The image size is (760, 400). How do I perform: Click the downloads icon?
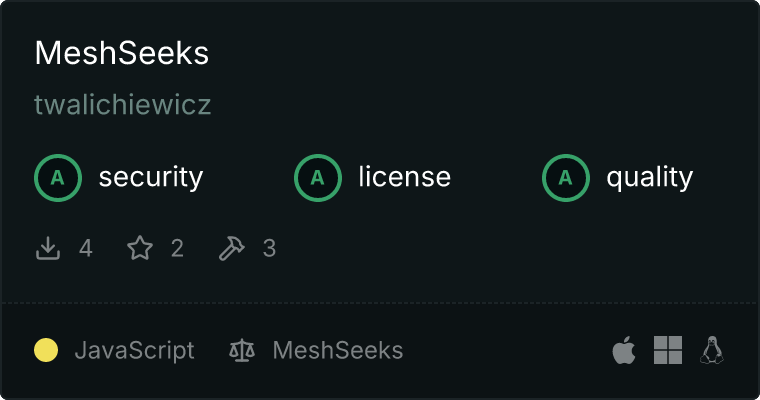click(48, 248)
